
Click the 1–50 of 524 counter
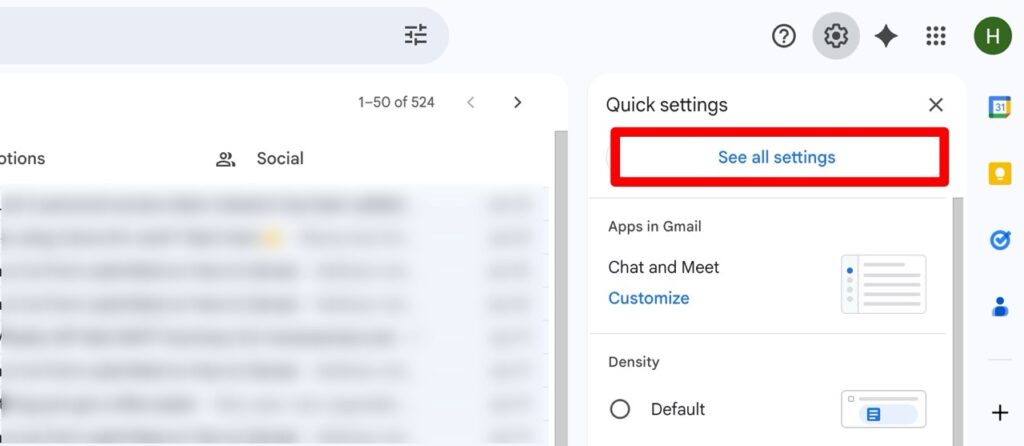pyautogui.click(x=396, y=103)
